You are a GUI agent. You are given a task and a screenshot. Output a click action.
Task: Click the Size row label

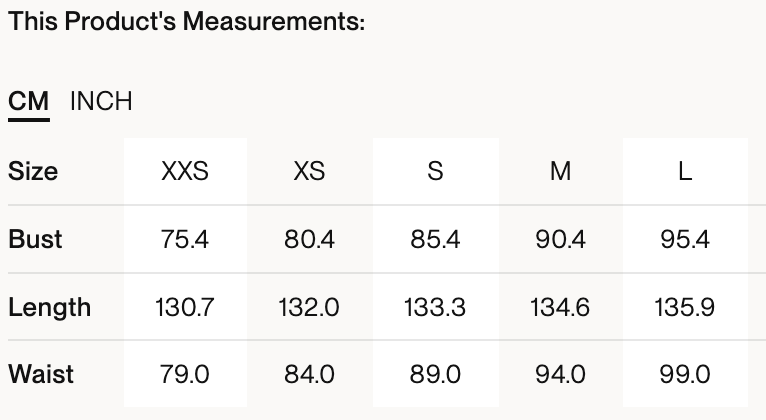coord(33,171)
